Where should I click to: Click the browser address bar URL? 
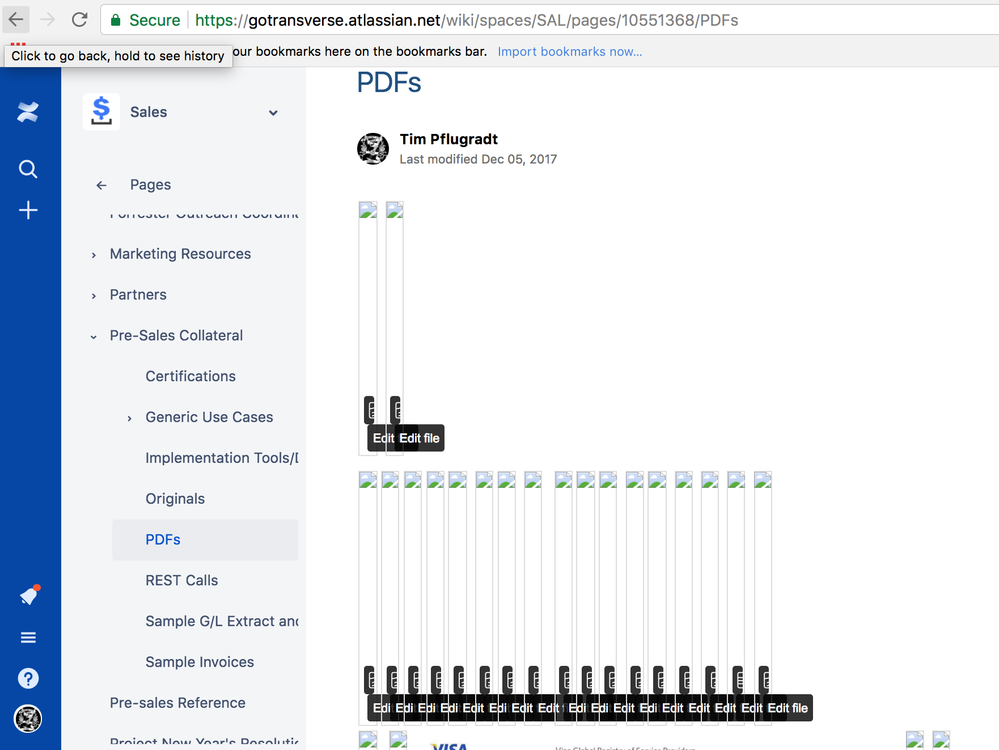(x=466, y=20)
